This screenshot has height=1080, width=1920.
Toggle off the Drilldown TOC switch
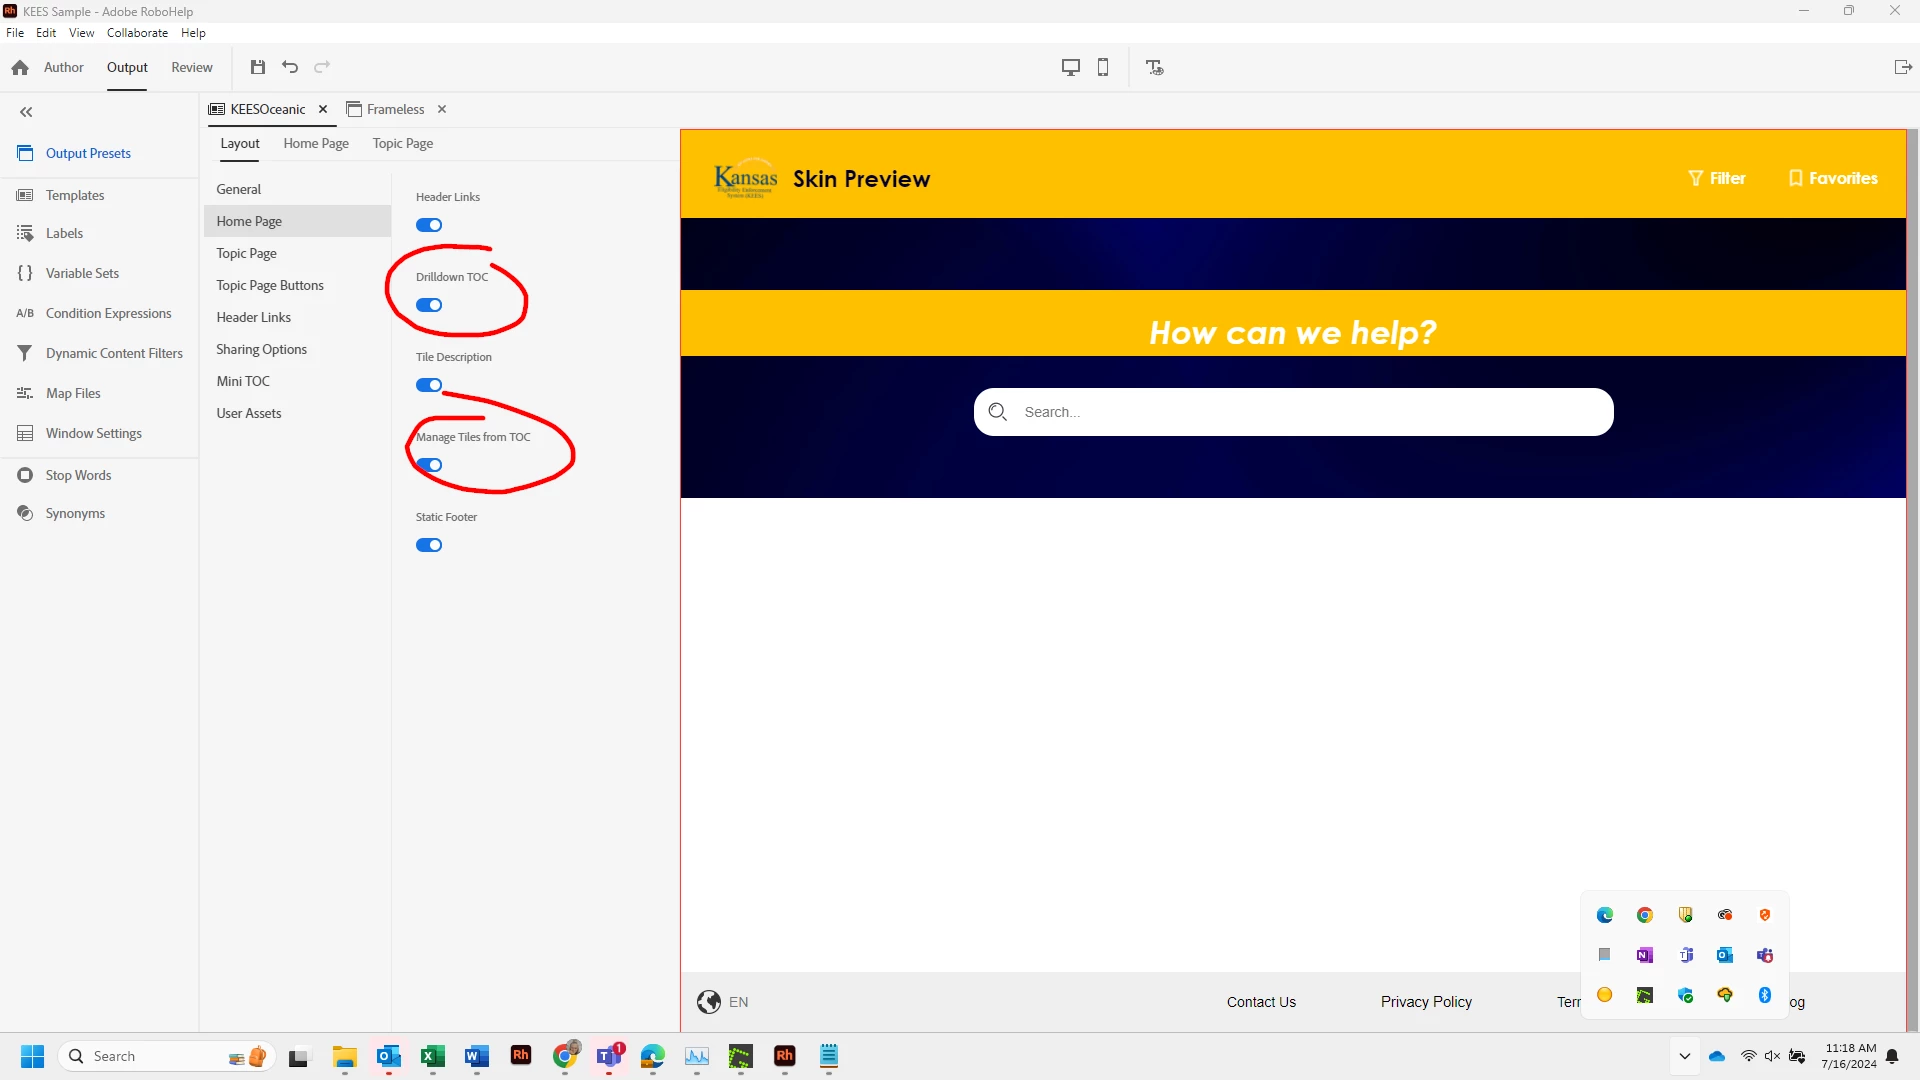click(x=429, y=305)
